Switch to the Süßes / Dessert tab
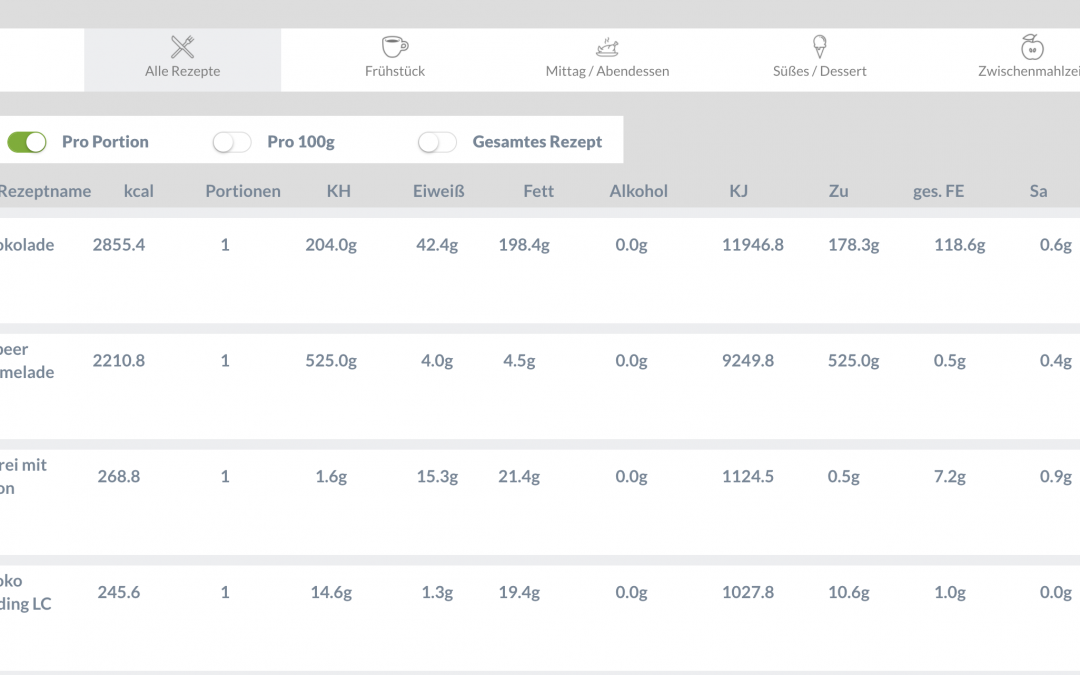The height and width of the screenshot is (675, 1080). [820, 71]
